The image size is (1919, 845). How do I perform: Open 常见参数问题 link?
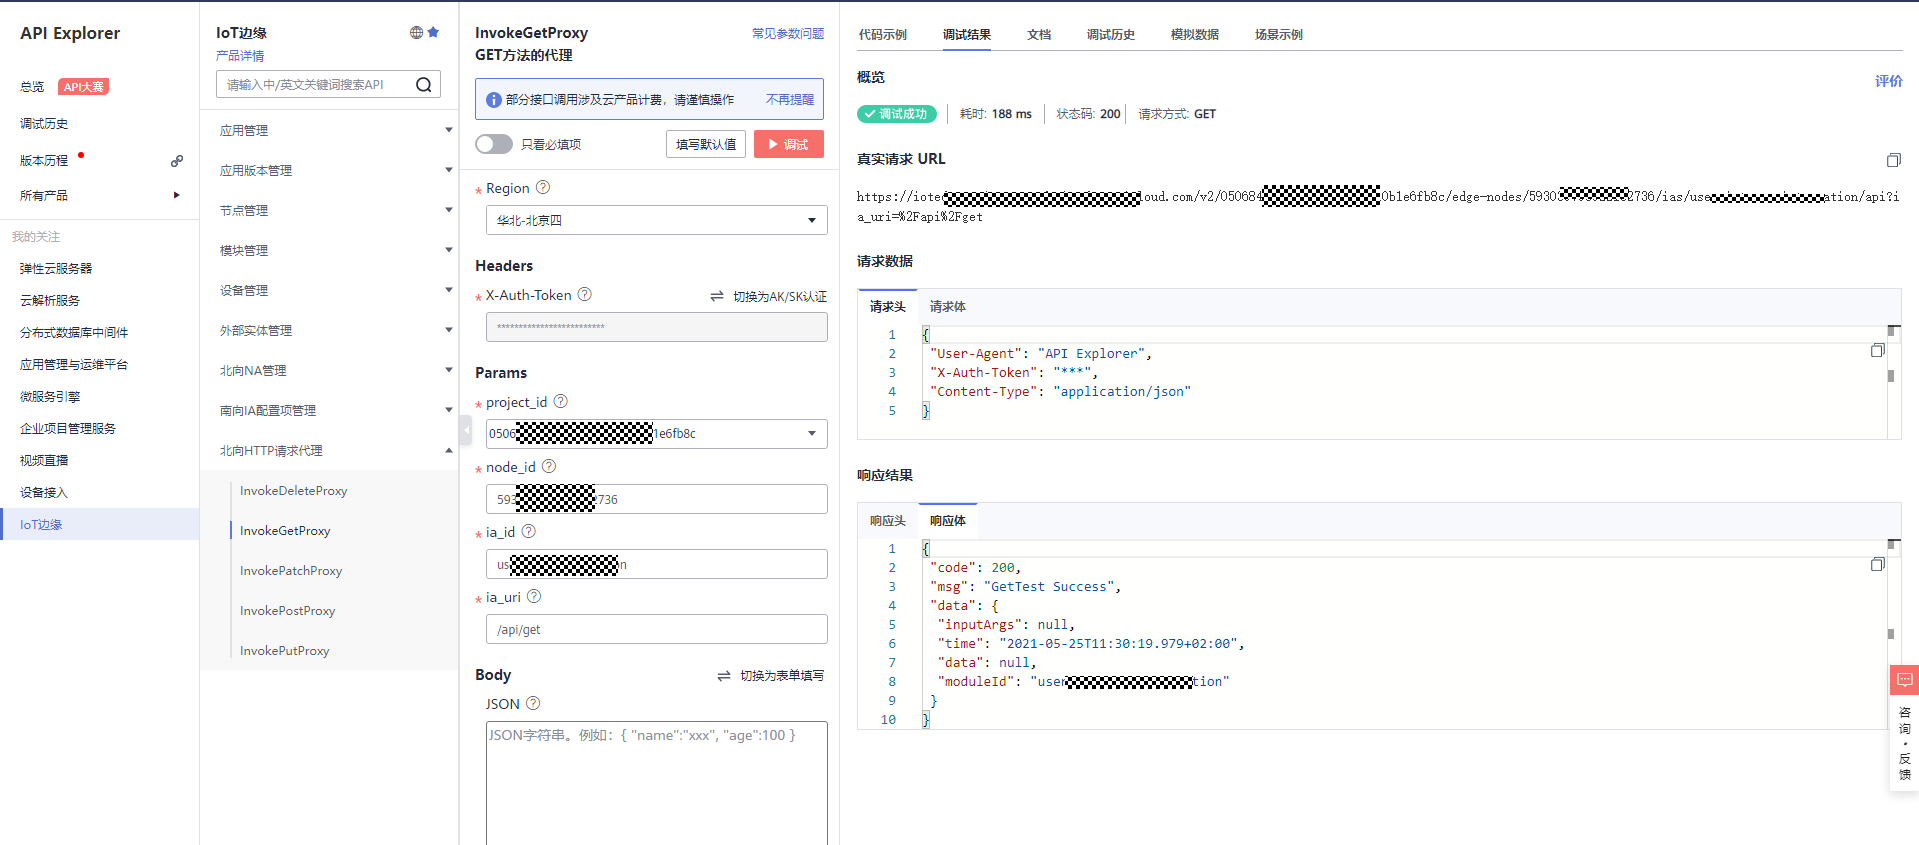788,33
